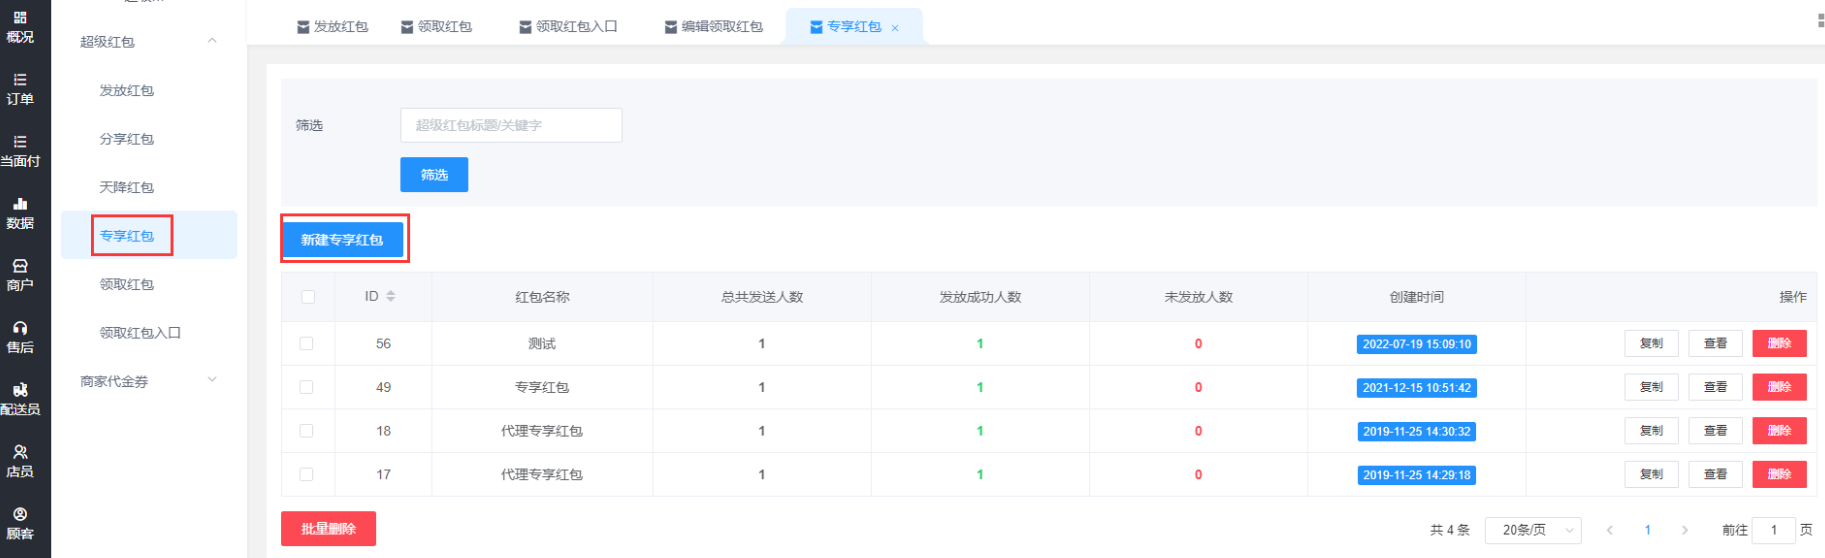Open the 概况 overview sidebar icon

(x=20, y=27)
